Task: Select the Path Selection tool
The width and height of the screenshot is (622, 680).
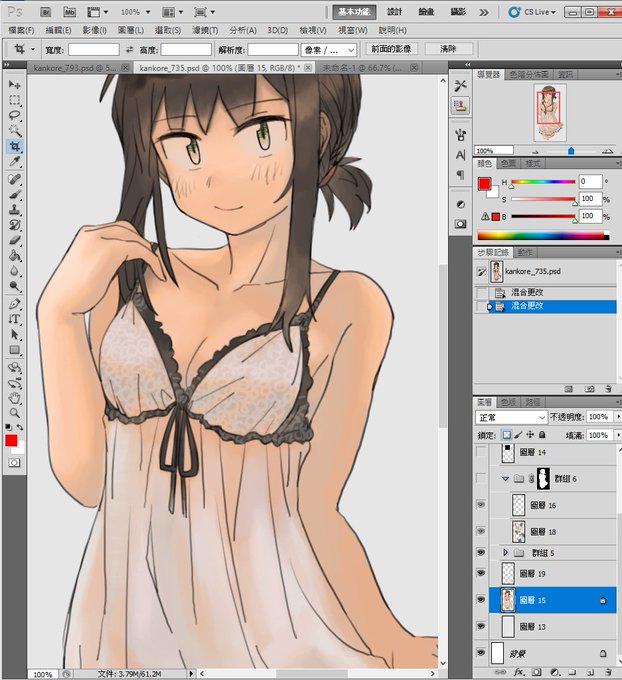Action: tap(14, 334)
